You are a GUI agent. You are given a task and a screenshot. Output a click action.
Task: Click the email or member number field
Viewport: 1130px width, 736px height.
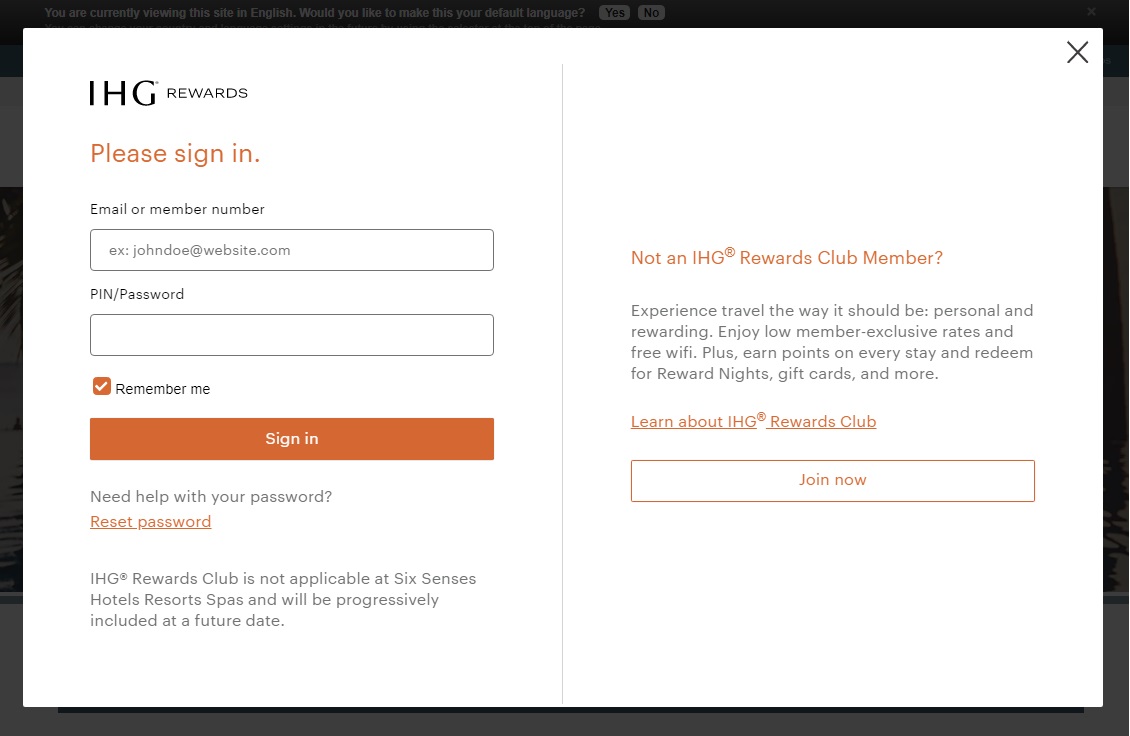pos(291,249)
